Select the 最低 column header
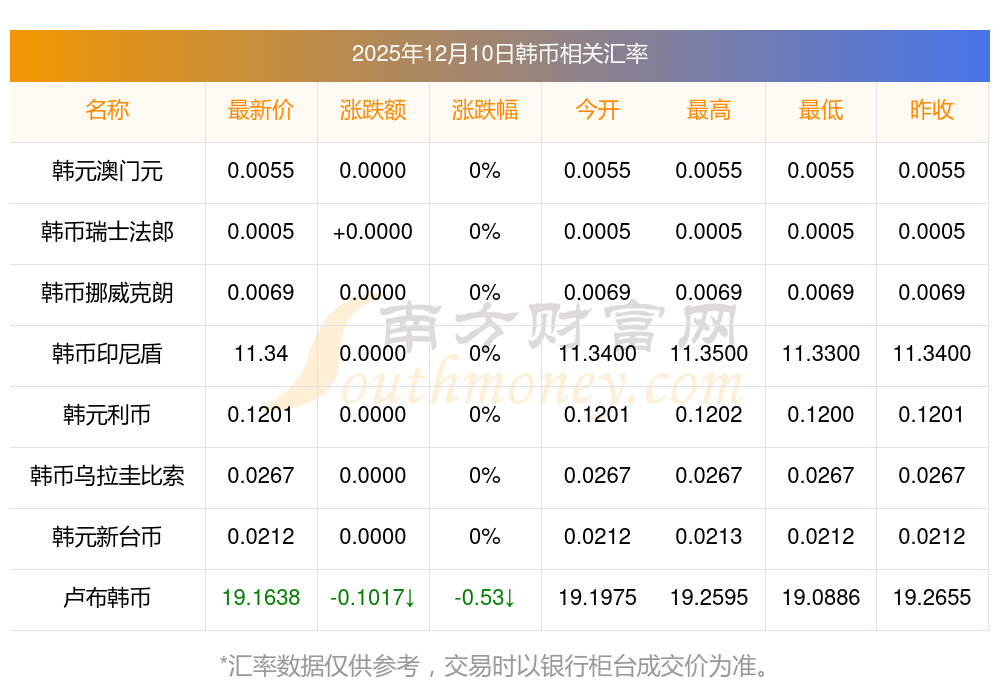Screen dimensions: 1000x697 coord(821,110)
